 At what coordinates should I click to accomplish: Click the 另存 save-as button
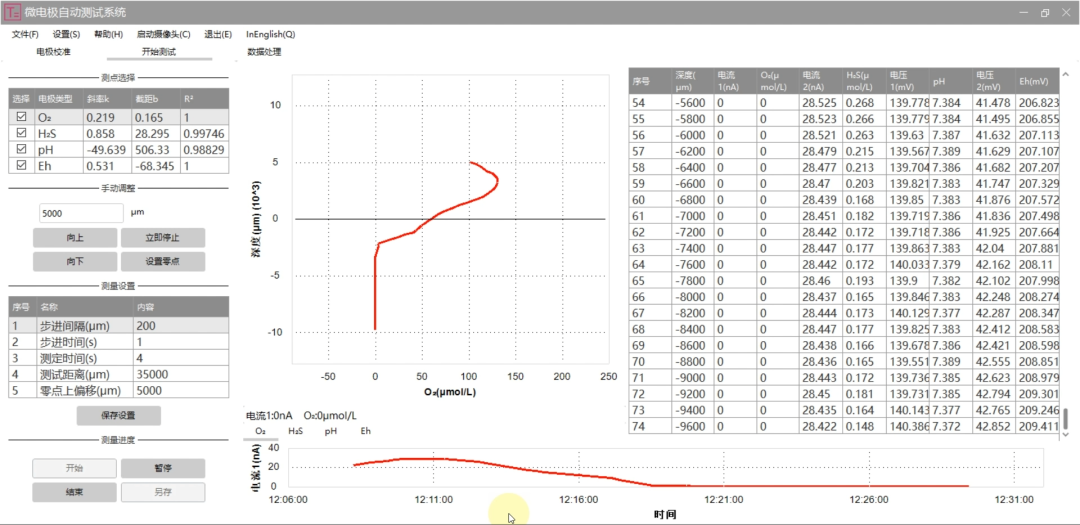click(x=163, y=493)
